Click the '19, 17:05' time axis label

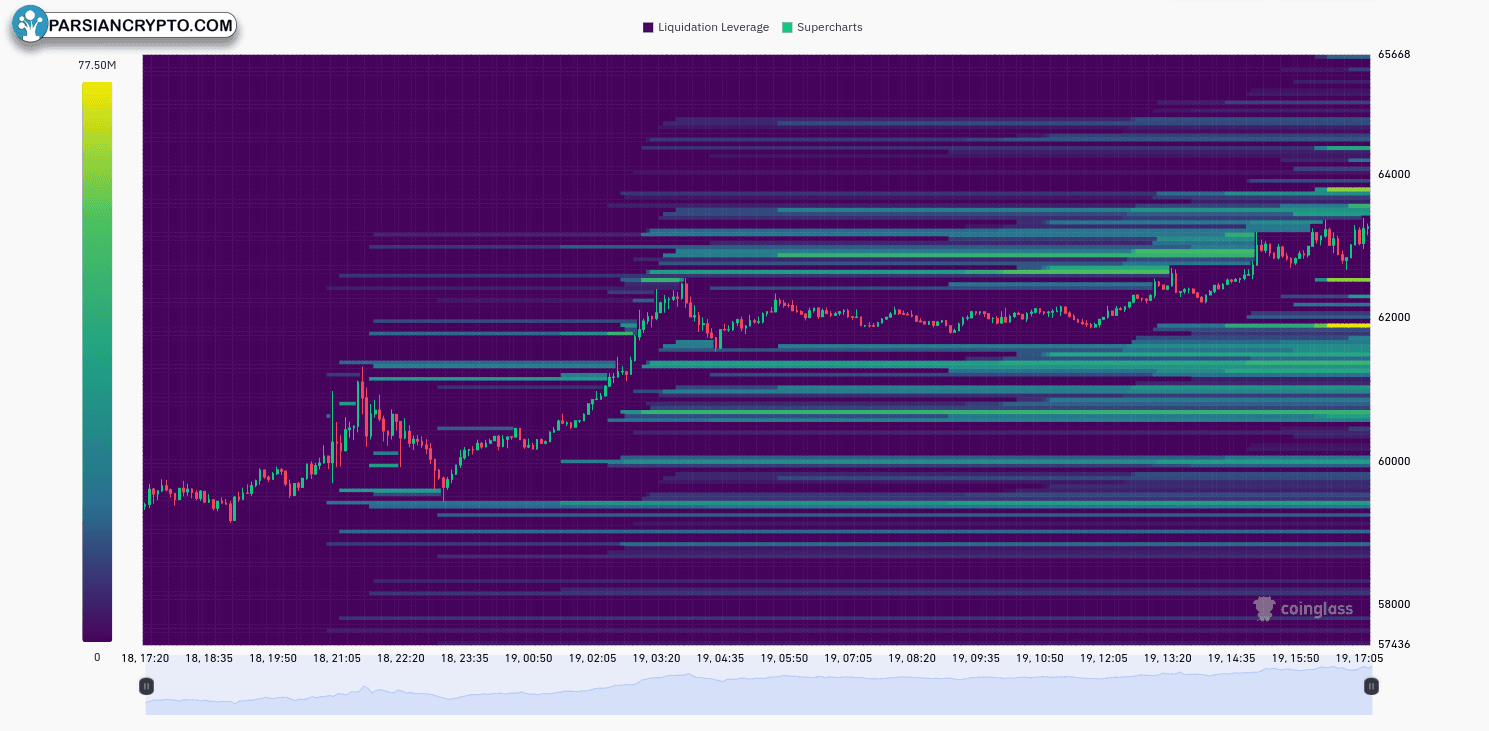1359,658
